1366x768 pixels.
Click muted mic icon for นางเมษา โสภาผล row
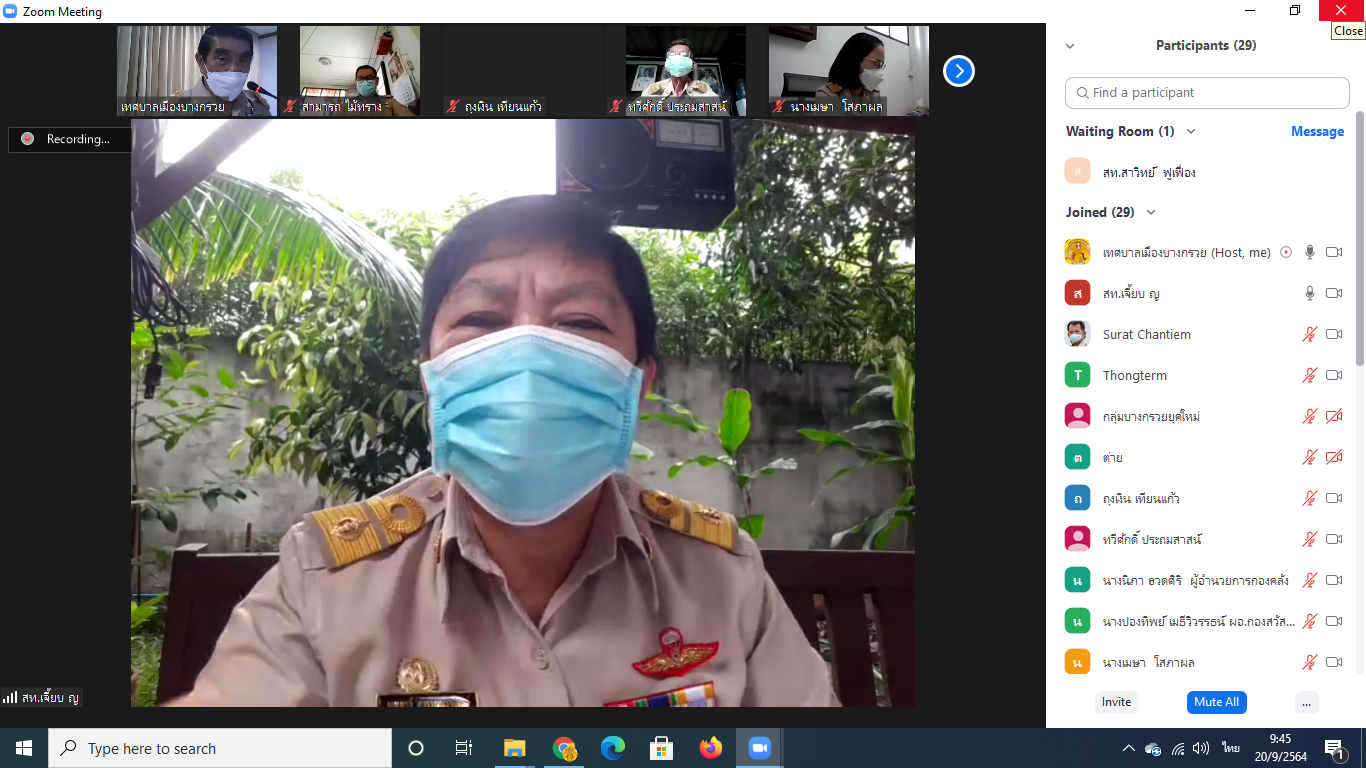click(1310, 663)
